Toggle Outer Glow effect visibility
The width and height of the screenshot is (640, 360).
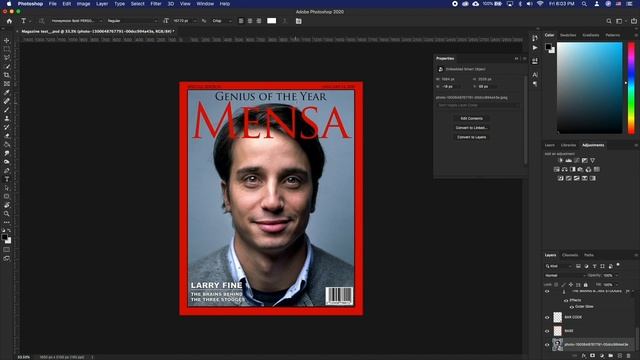[x=571, y=307]
